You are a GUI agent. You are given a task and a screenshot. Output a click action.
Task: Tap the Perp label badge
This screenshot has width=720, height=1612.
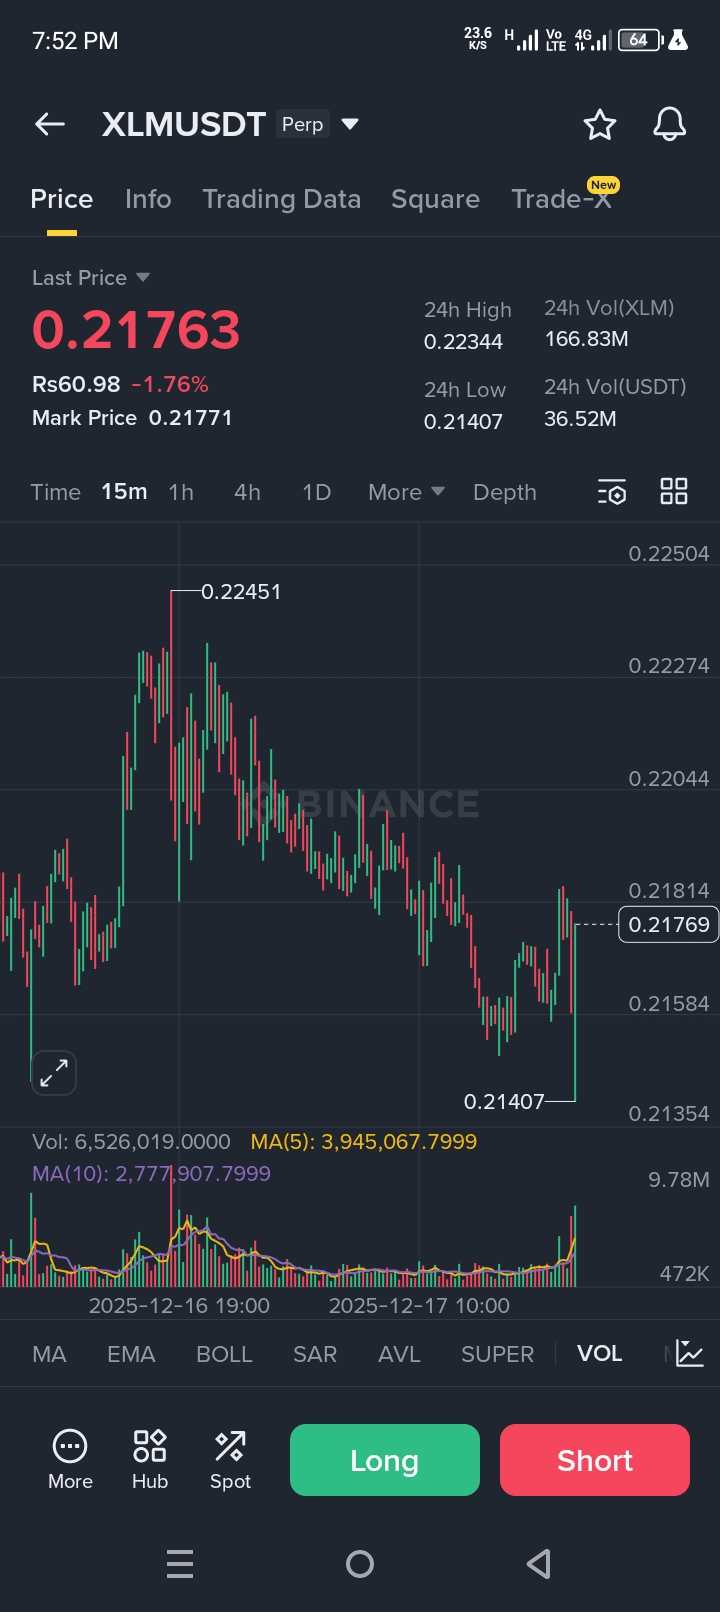click(x=302, y=124)
